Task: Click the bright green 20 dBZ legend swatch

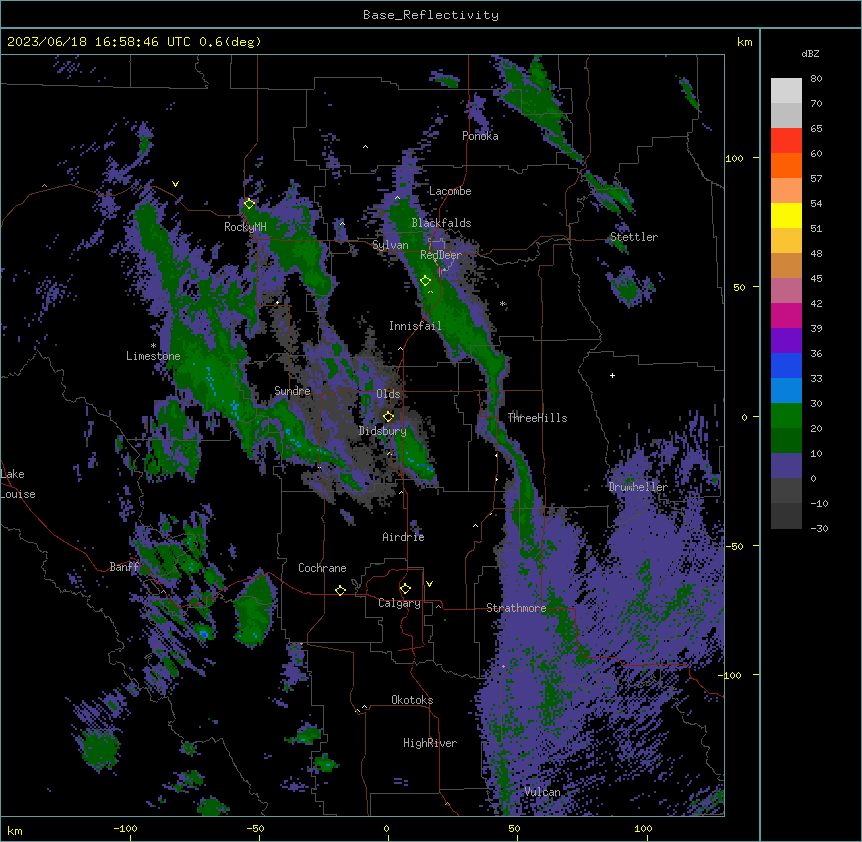Action: point(786,416)
